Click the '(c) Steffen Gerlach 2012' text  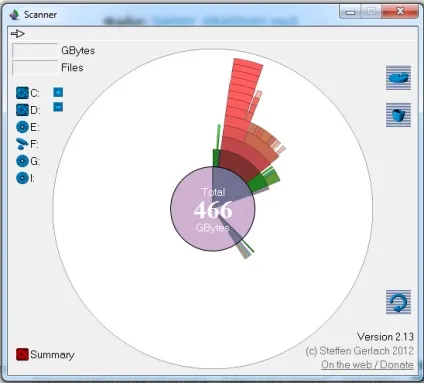(x=359, y=351)
